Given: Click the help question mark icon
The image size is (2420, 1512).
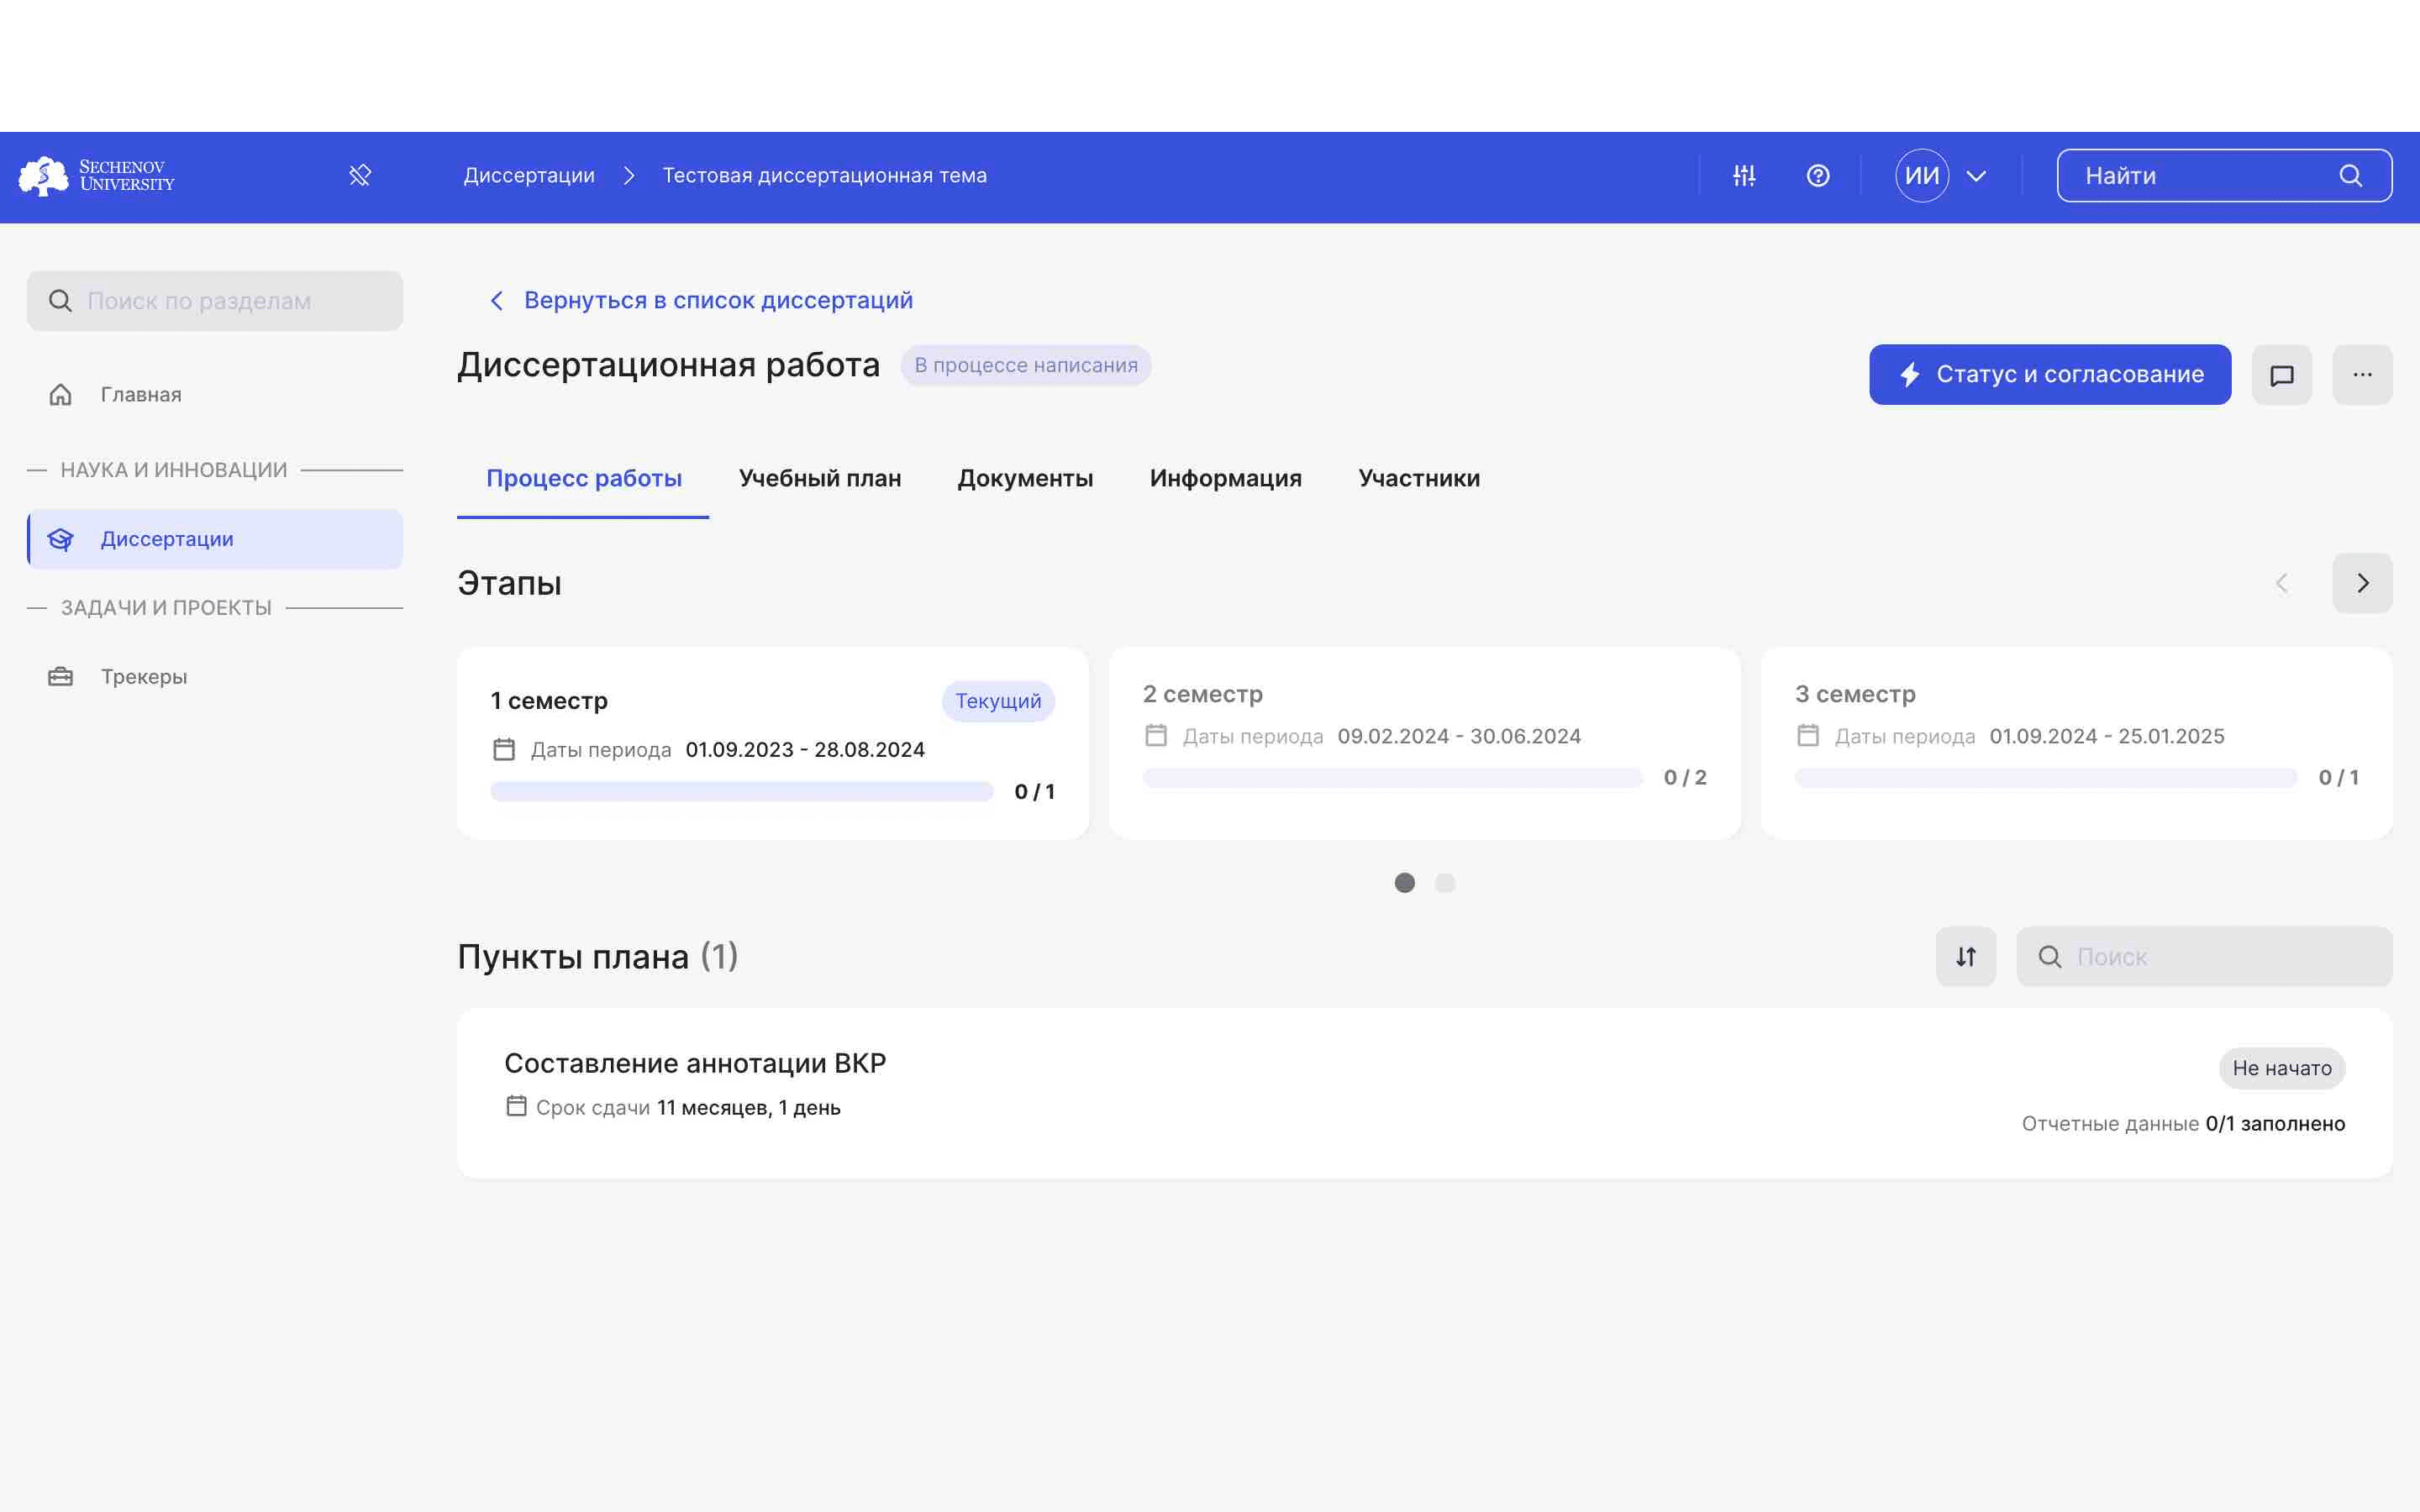Looking at the screenshot, I should click(1819, 174).
